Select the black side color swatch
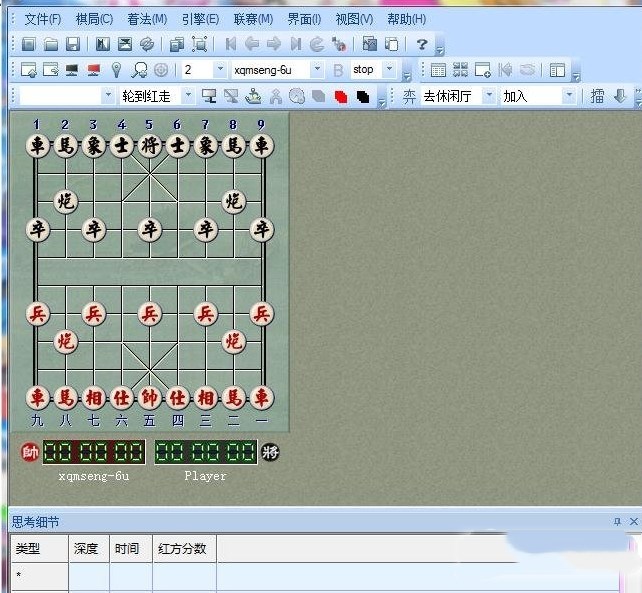 click(363, 97)
